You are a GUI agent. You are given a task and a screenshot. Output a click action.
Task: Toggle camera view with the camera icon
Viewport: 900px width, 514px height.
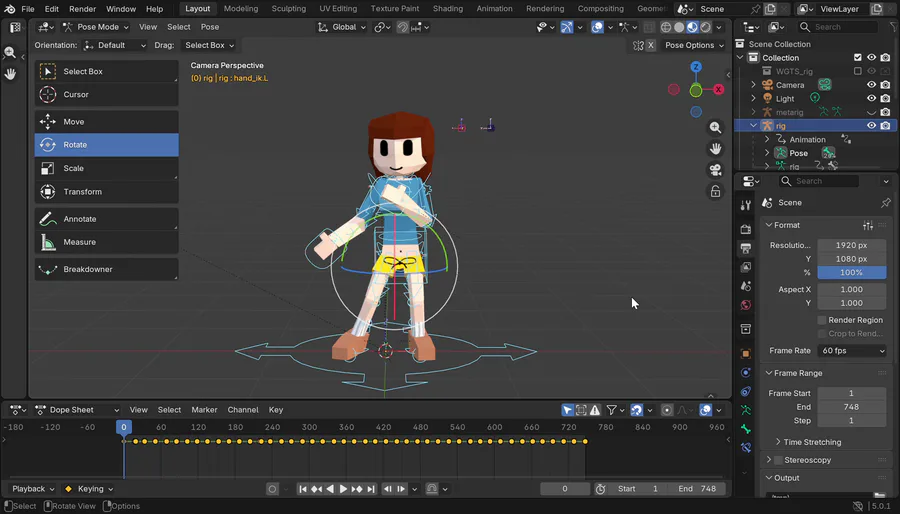[x=716, y=169]
